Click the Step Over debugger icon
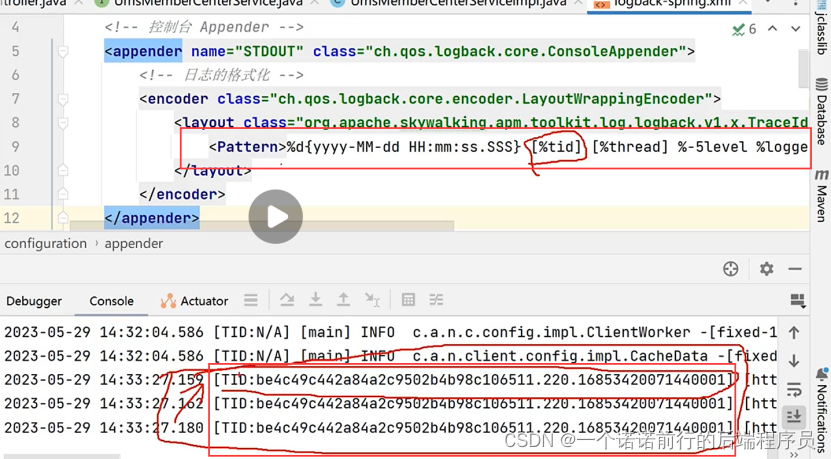The image size is (831, 459). coord(287,300)
